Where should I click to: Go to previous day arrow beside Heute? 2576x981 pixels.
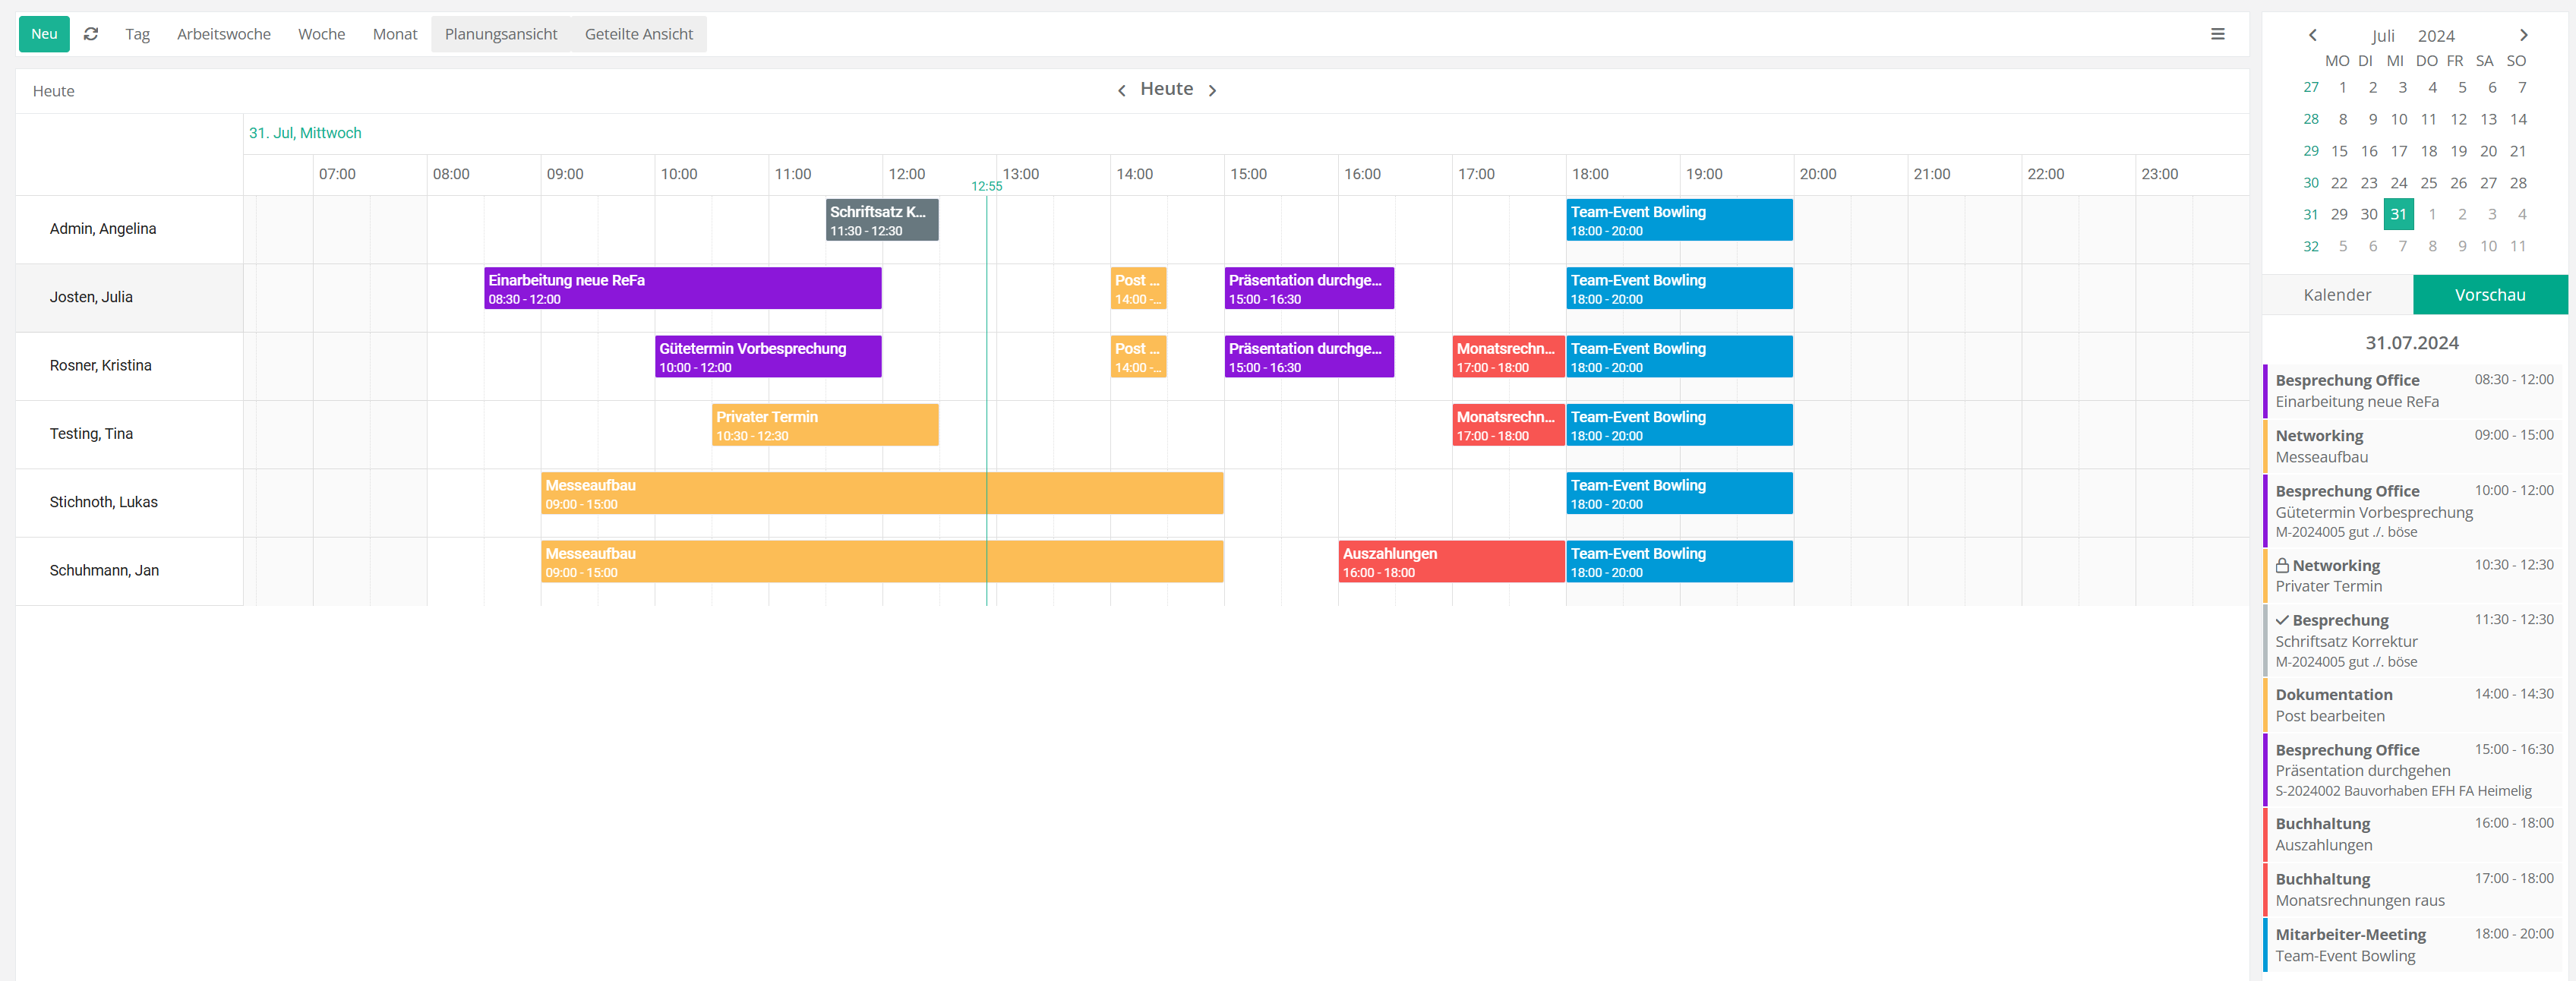click(x=1121, y=91)
